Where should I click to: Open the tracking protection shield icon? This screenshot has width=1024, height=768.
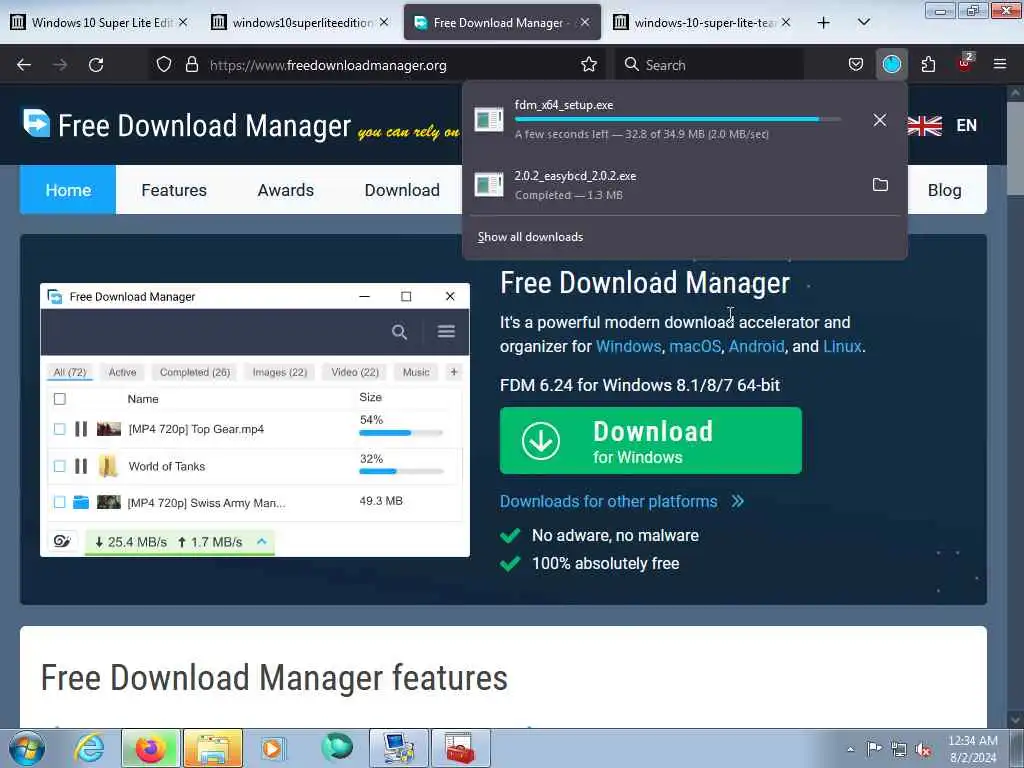[164, 65]
